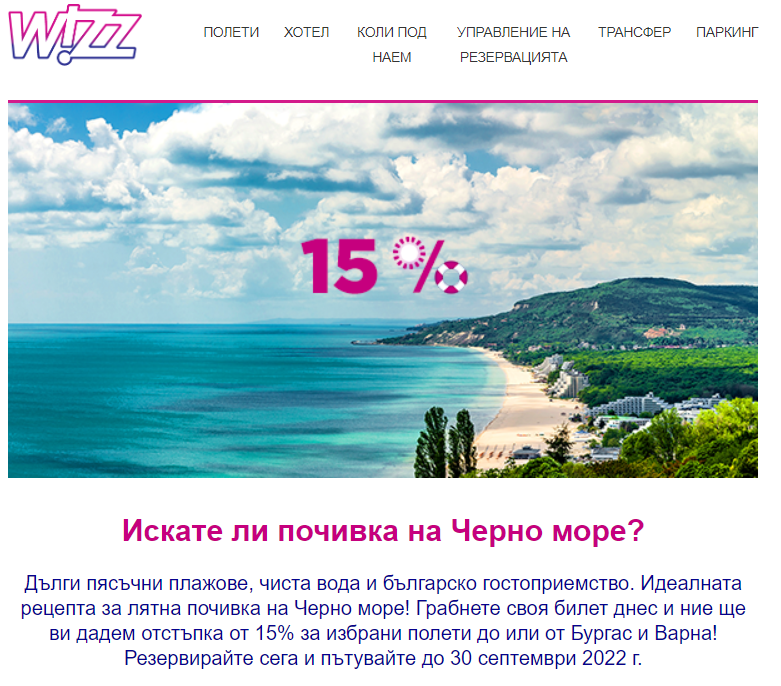Click the lifebuoy icon in percent sign
Image resolution: width=781 pixels, height=686 pixels.
451,277
